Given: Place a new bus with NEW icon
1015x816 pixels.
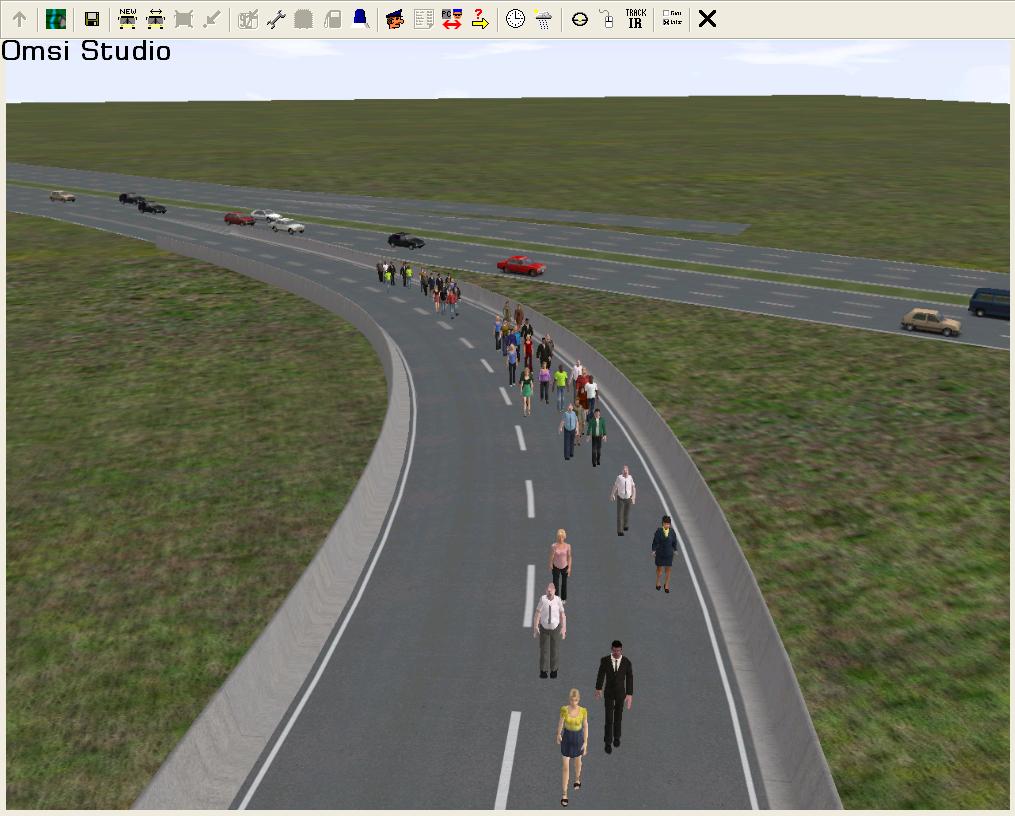Looking at the screenshot, I should 127,19.
